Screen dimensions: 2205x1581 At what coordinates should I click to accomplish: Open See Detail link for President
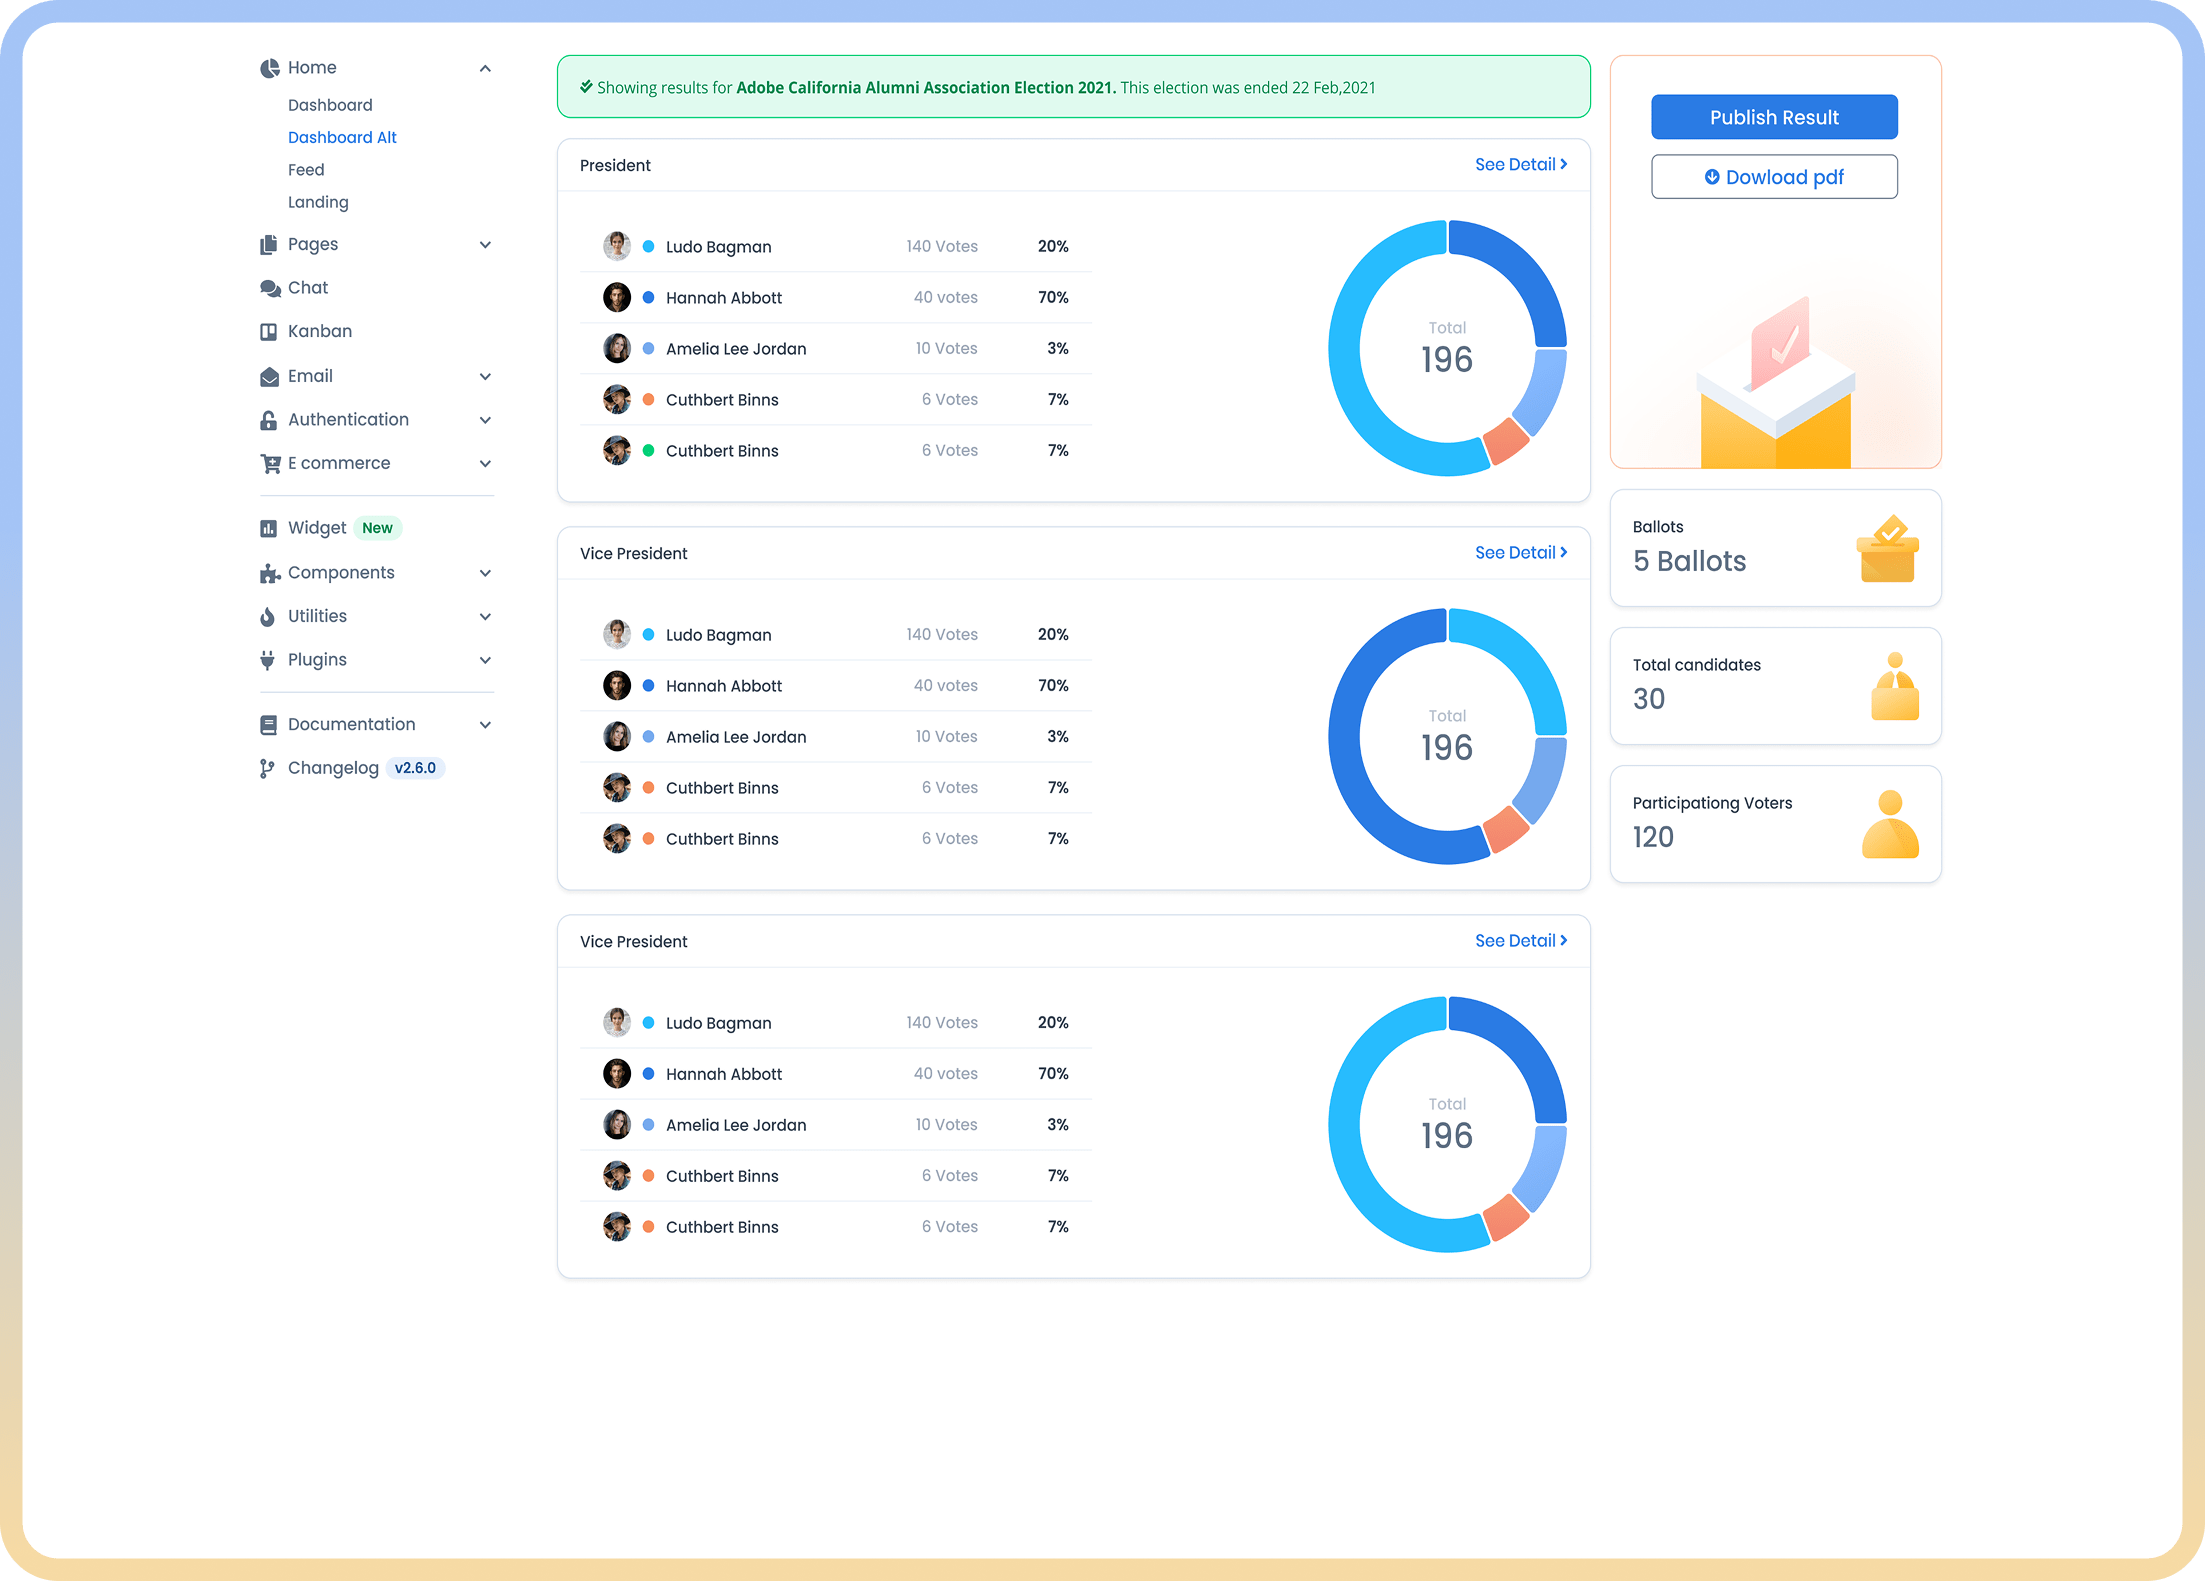click(x=1520, y=165)
